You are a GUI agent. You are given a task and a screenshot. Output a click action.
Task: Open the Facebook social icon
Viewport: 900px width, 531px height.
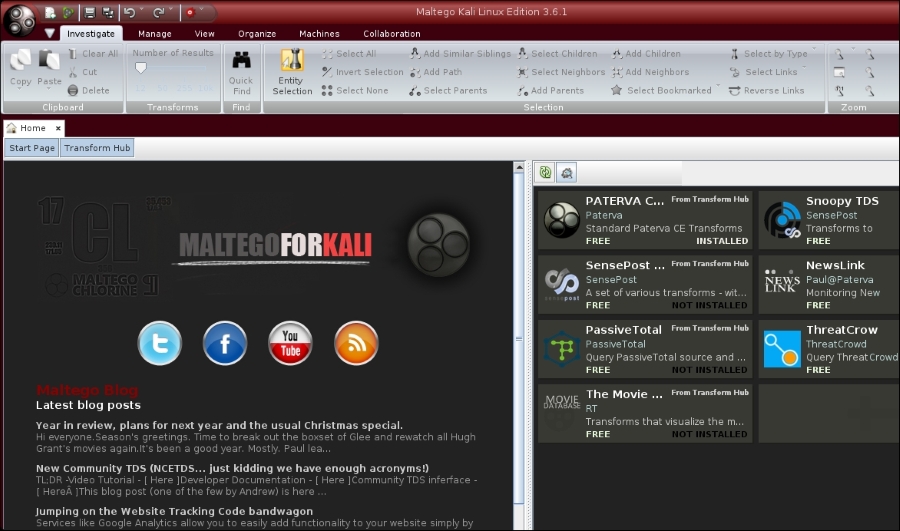(x=225, y=343)
